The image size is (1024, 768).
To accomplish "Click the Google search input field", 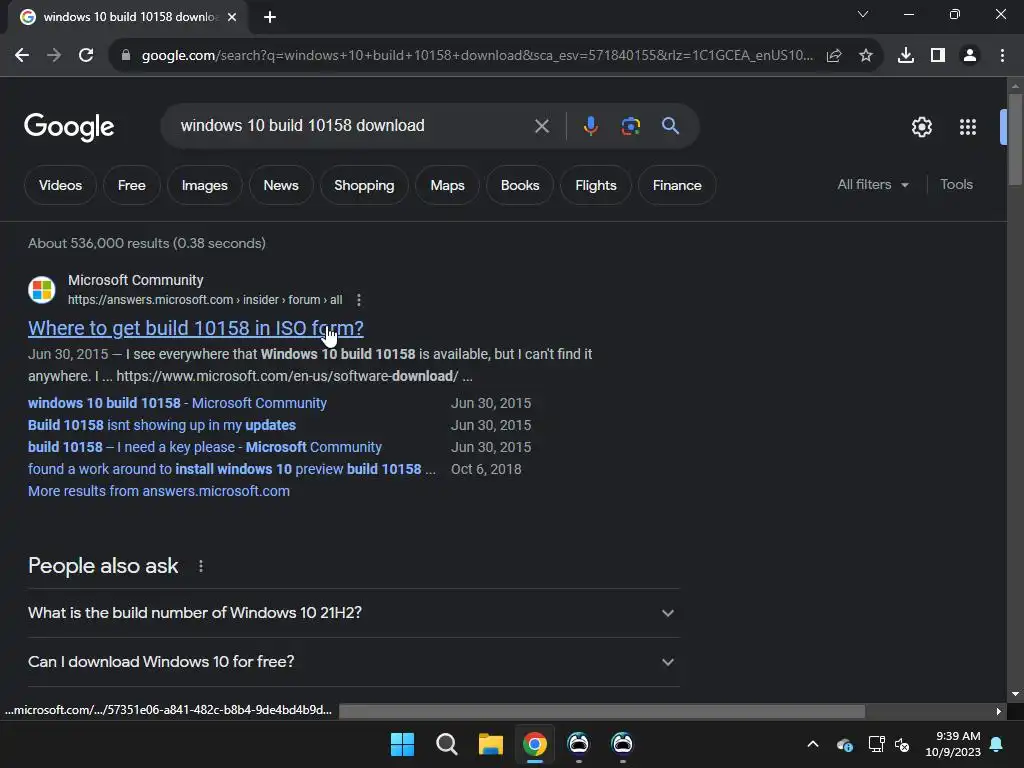I will tap(353, 125).
